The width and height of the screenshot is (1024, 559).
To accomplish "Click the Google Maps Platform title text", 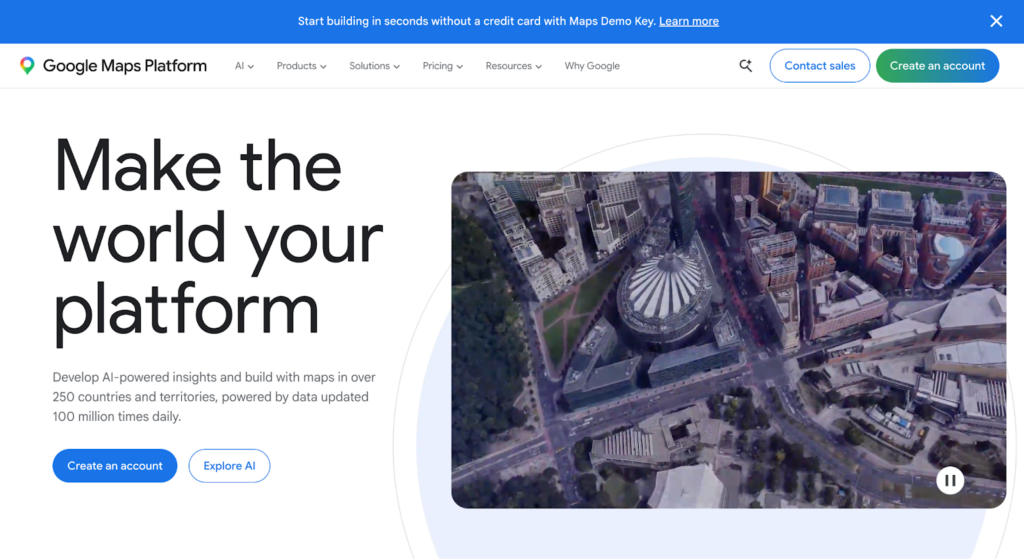I will [125, 65].
